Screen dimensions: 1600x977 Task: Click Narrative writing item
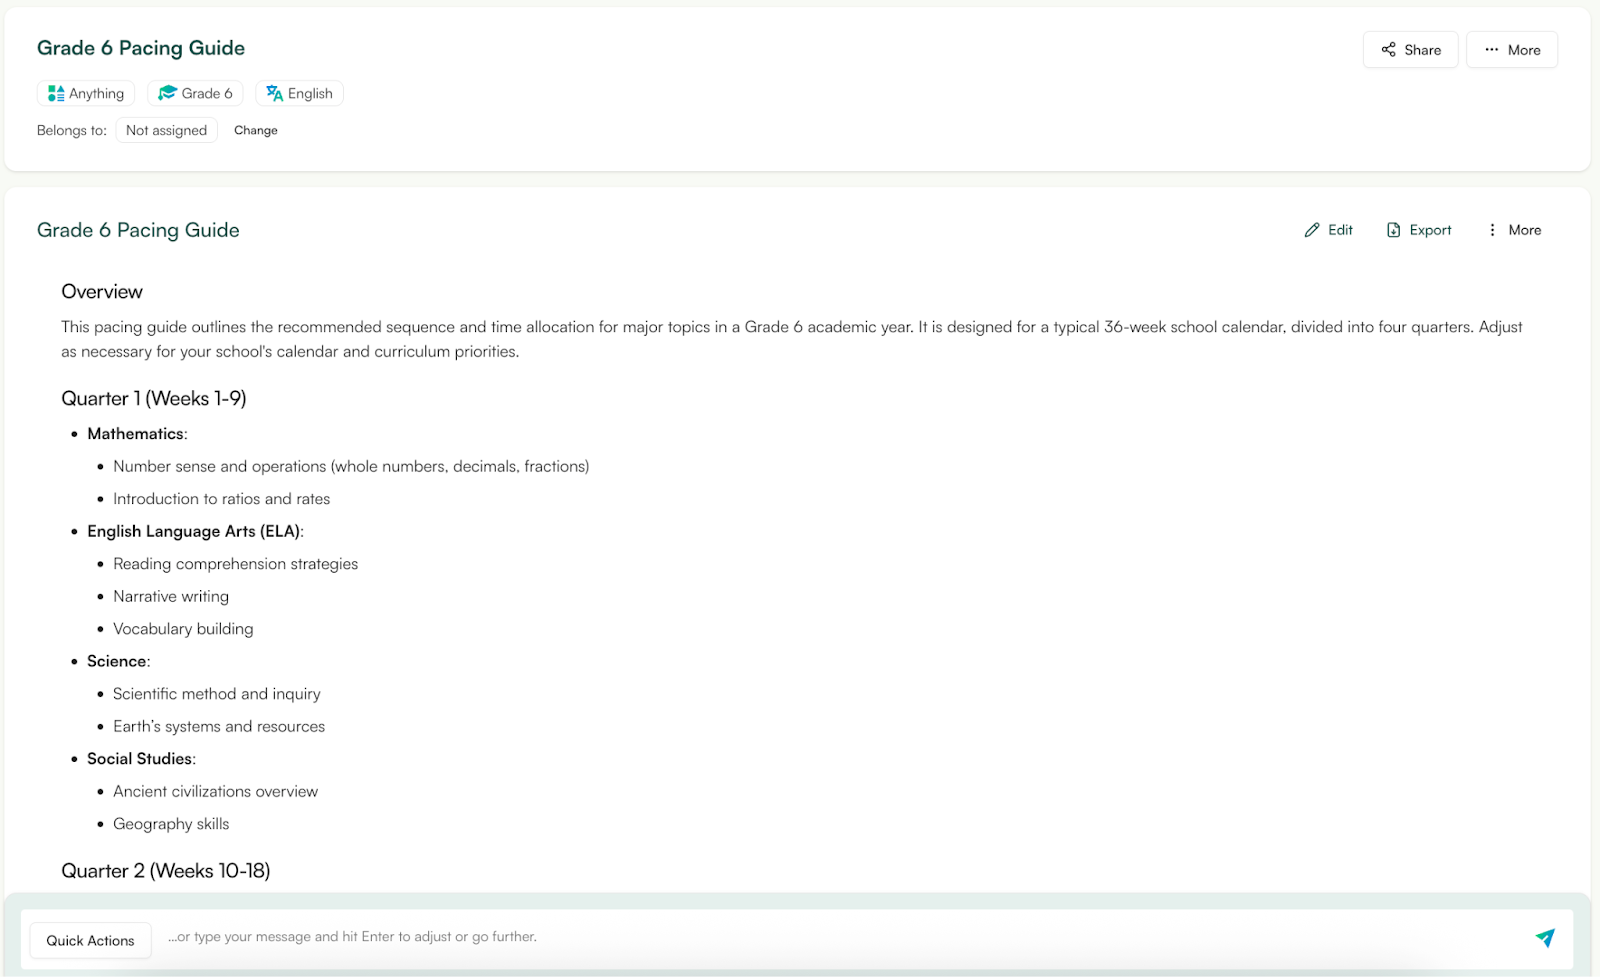[171, 596]
